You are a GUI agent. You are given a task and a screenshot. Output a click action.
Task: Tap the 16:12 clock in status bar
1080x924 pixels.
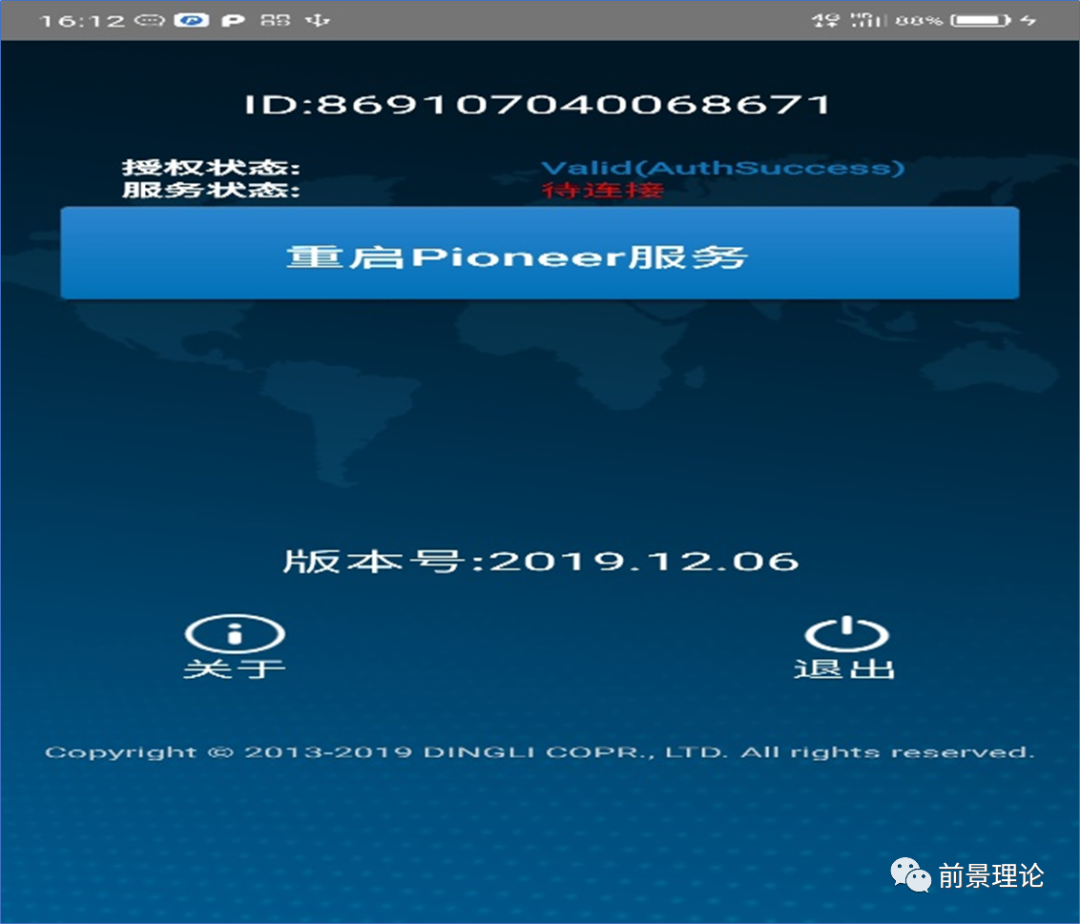click(x=83, y=21)
